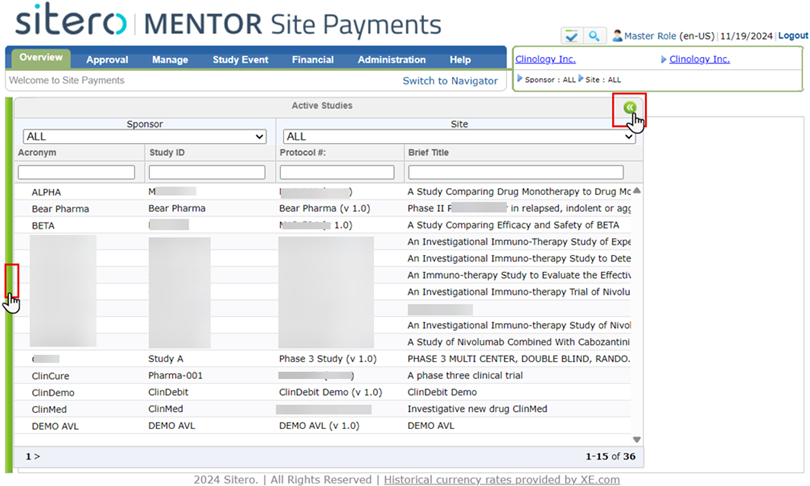
Task: Click 'A Study Comparing Efficacy and Safety of BETA'
Action: click(x=513, y=225)
